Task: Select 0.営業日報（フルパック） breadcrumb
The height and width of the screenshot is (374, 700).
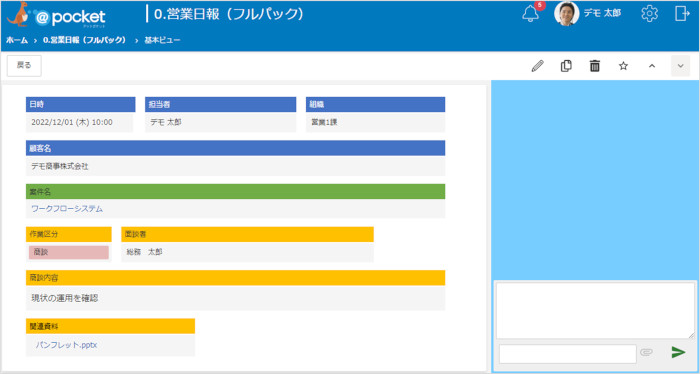Action: (85, 40)
